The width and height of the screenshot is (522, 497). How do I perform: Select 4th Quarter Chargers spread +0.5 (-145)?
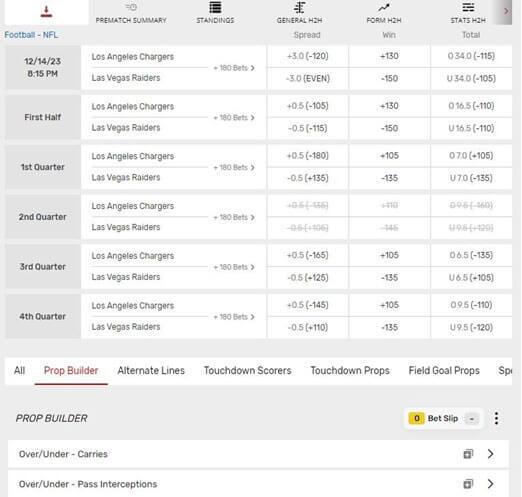(308, 305)
